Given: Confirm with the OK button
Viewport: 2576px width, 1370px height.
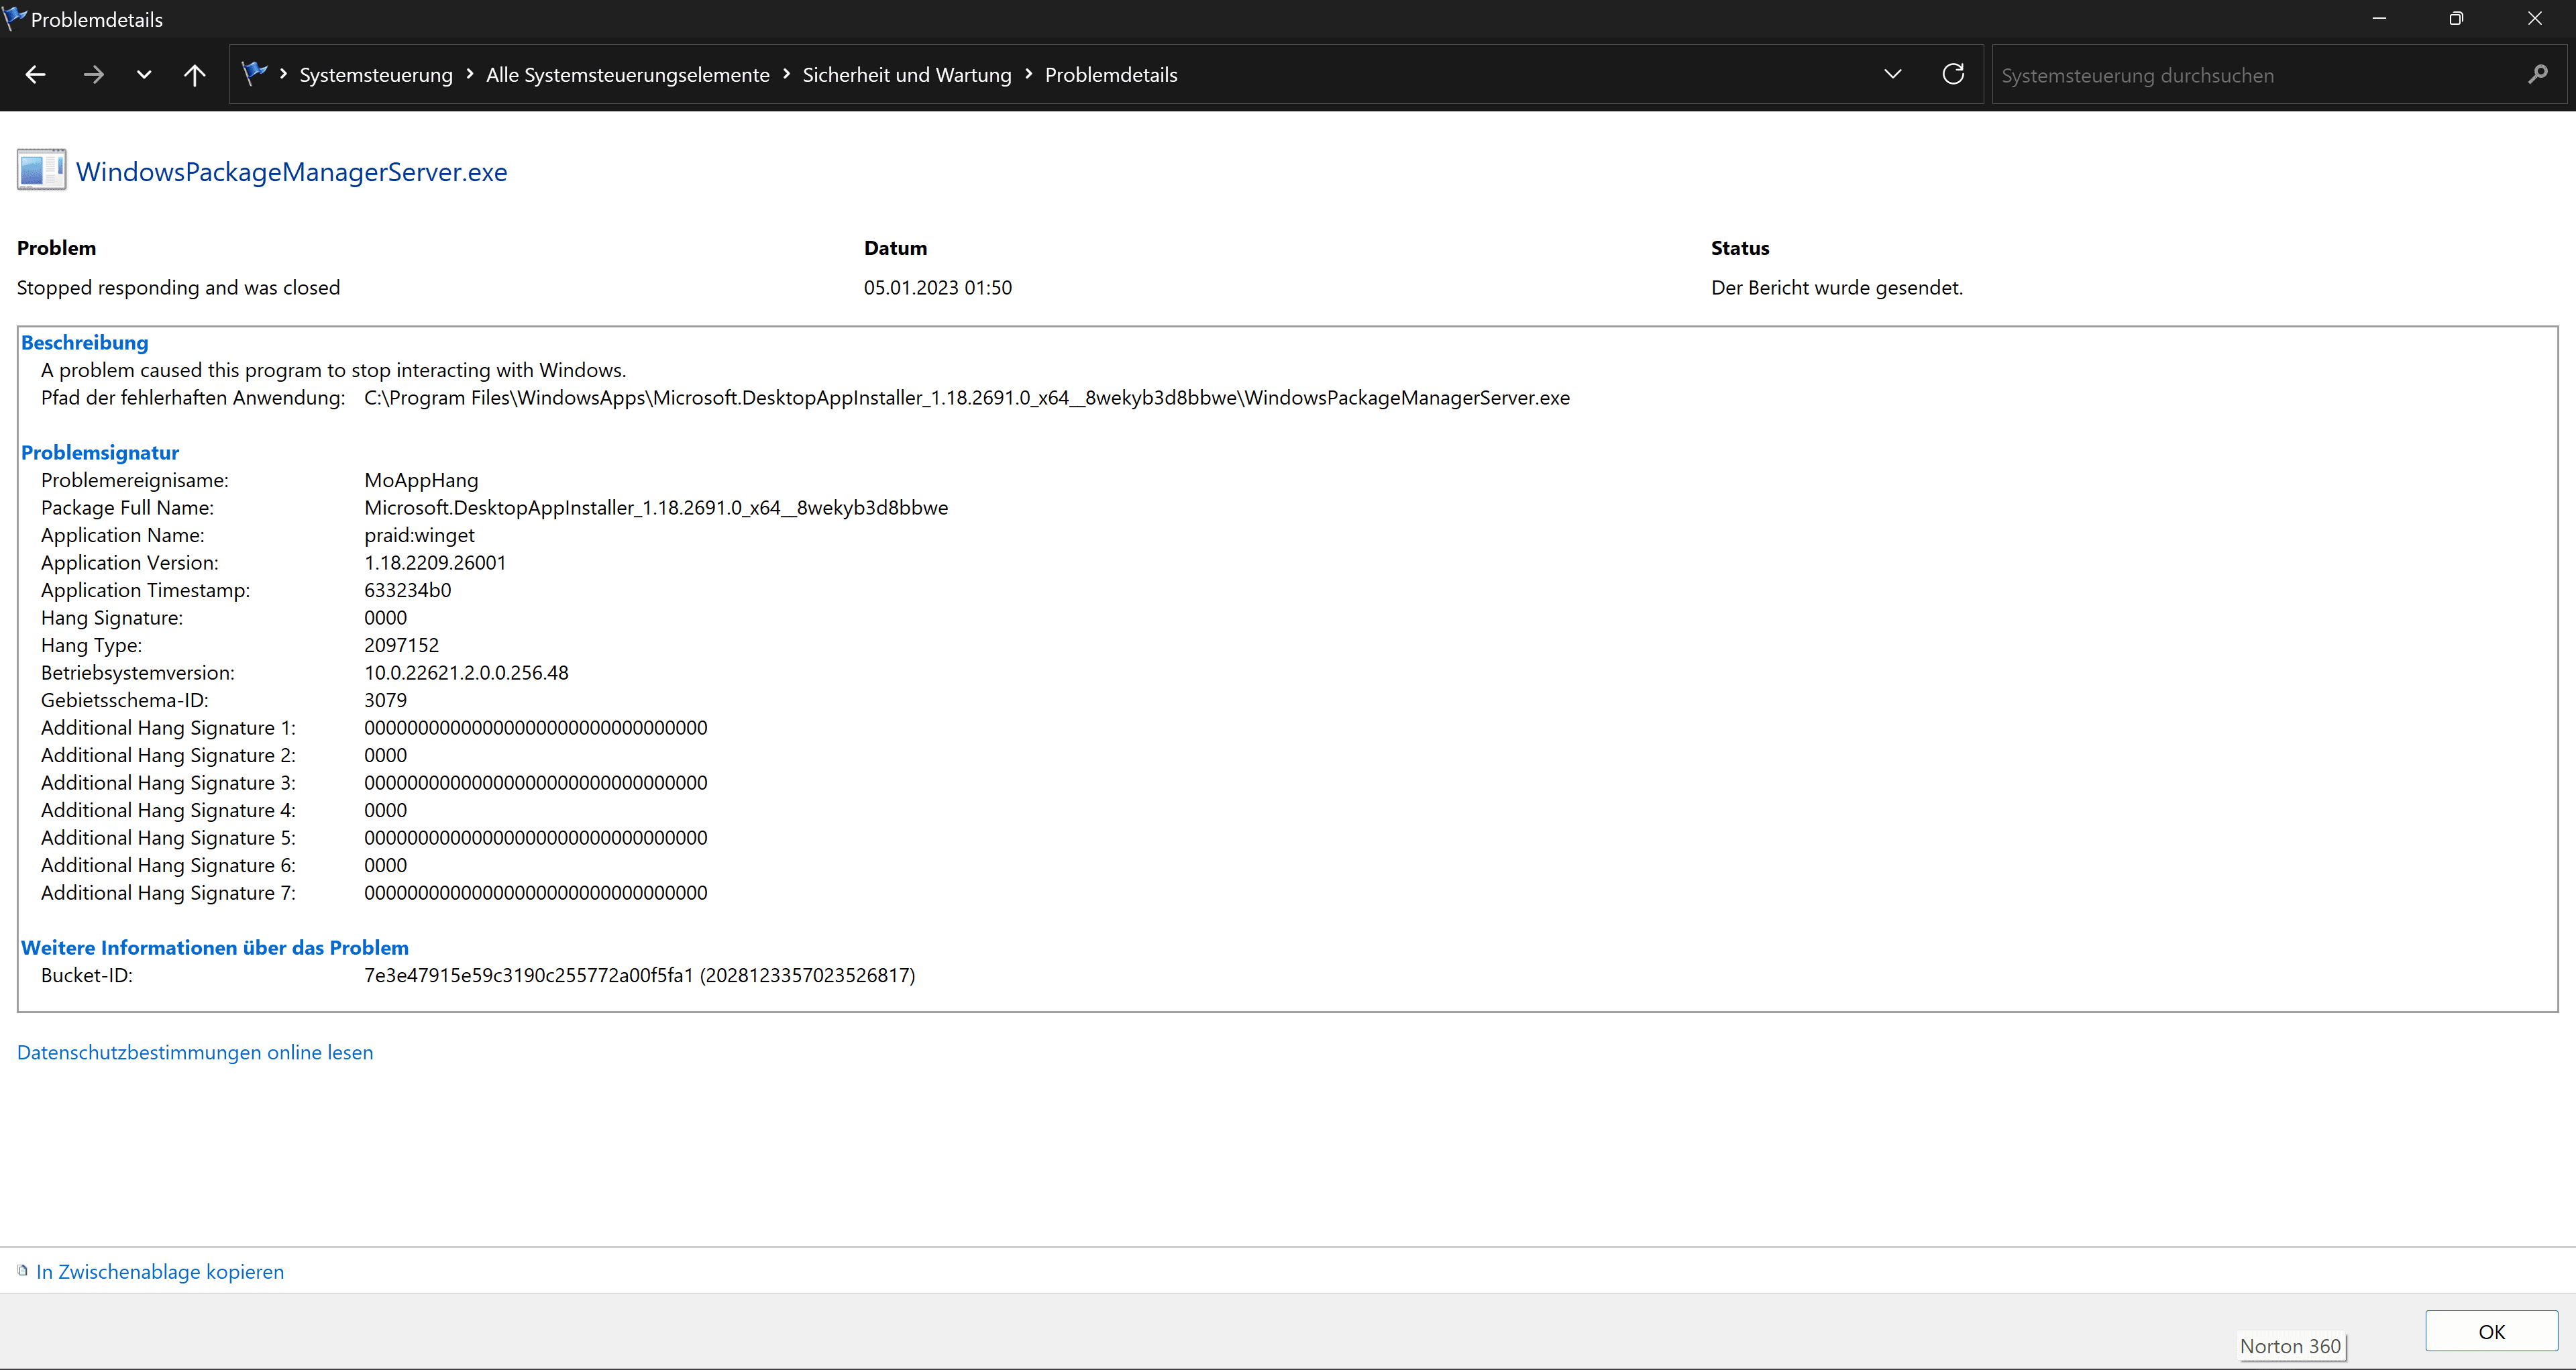Looking at the screenshot, I should (x=2491, y=1331).
